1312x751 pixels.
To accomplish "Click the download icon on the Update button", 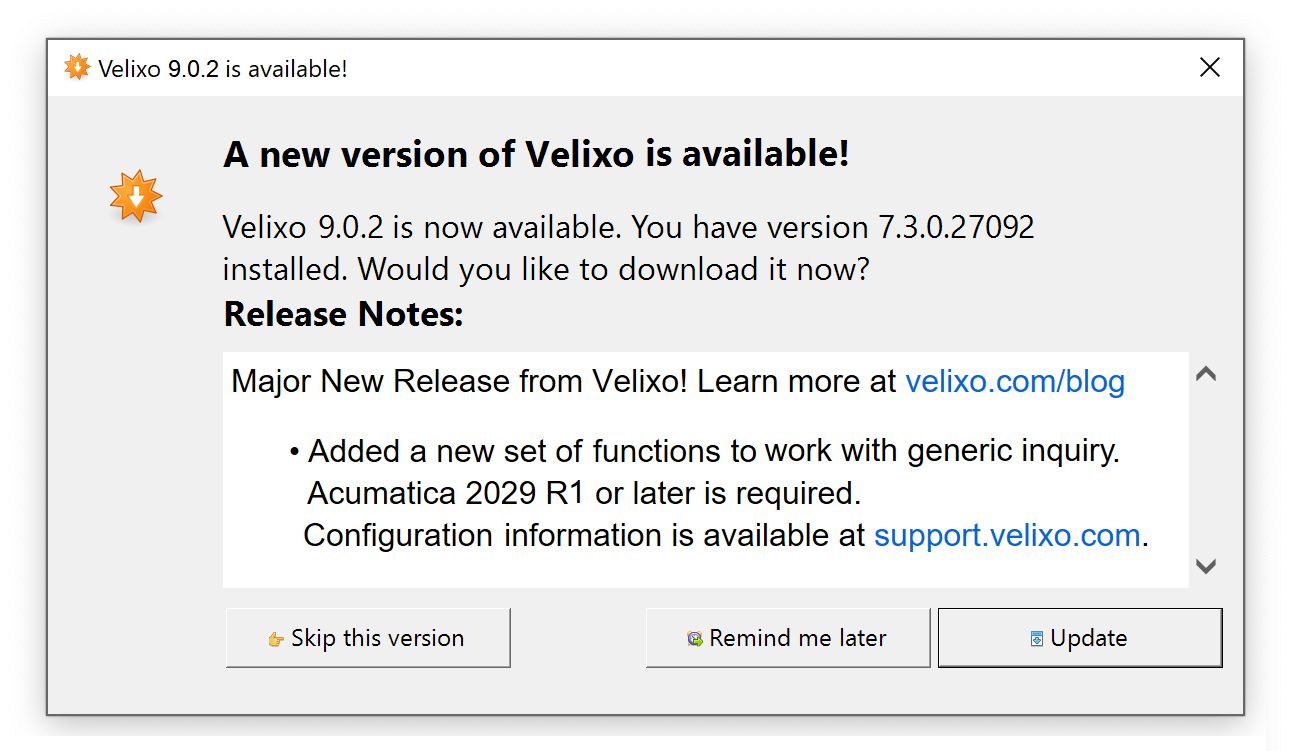I will 1037,639.
